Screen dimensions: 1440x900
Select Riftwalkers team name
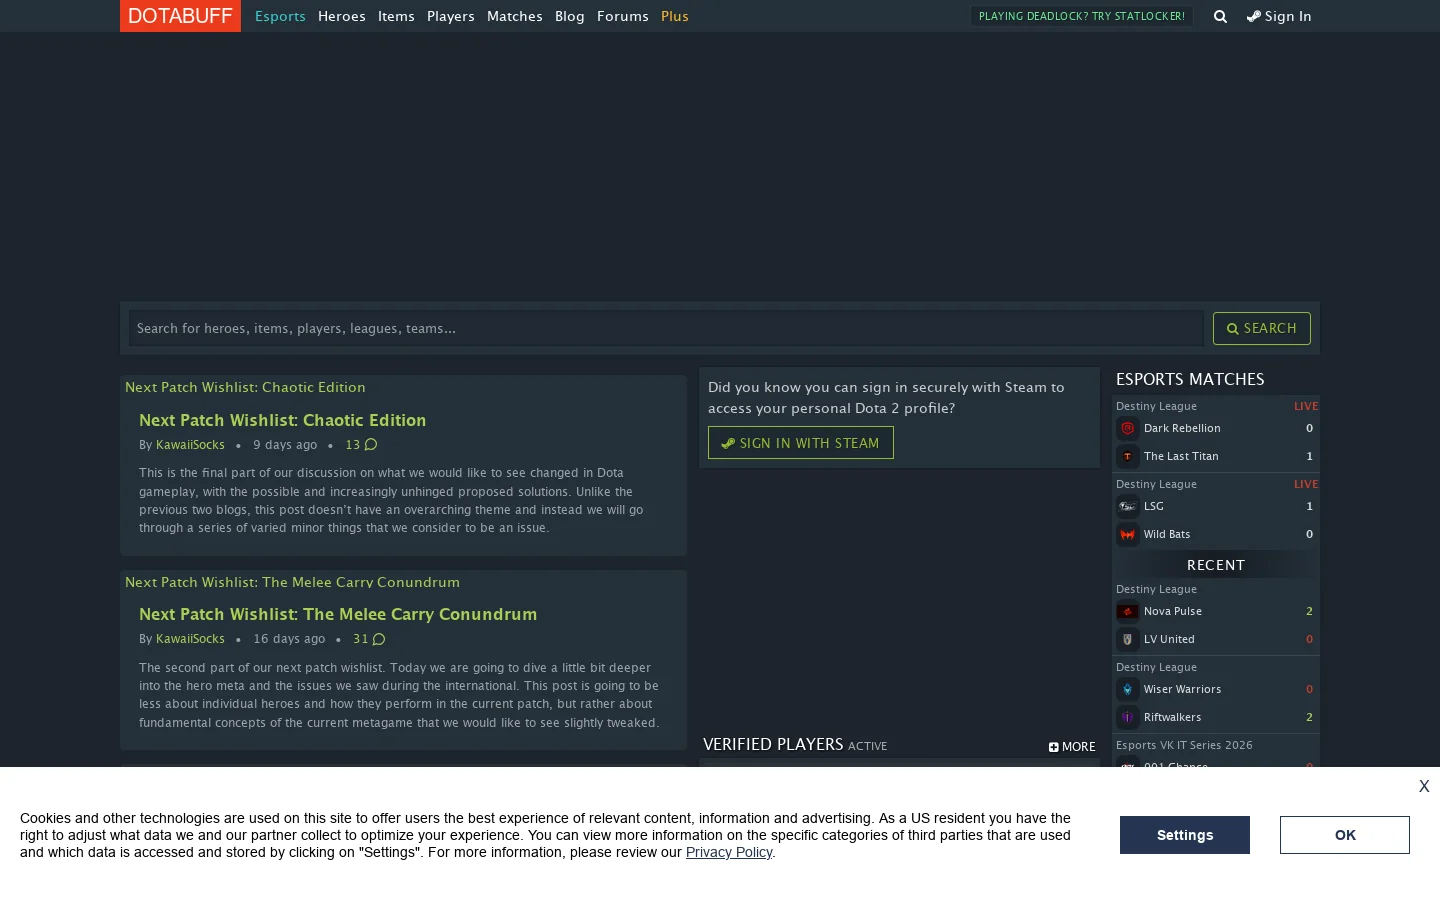[x=1173, y=717]
